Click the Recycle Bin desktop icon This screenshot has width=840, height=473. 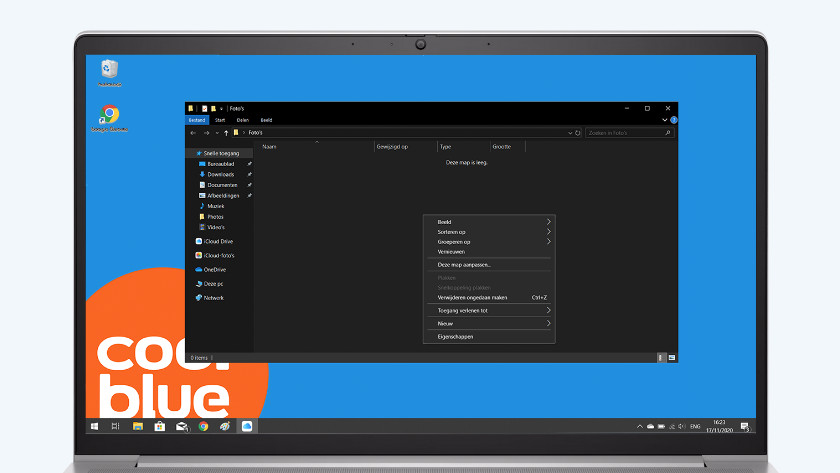pos(109,73)
